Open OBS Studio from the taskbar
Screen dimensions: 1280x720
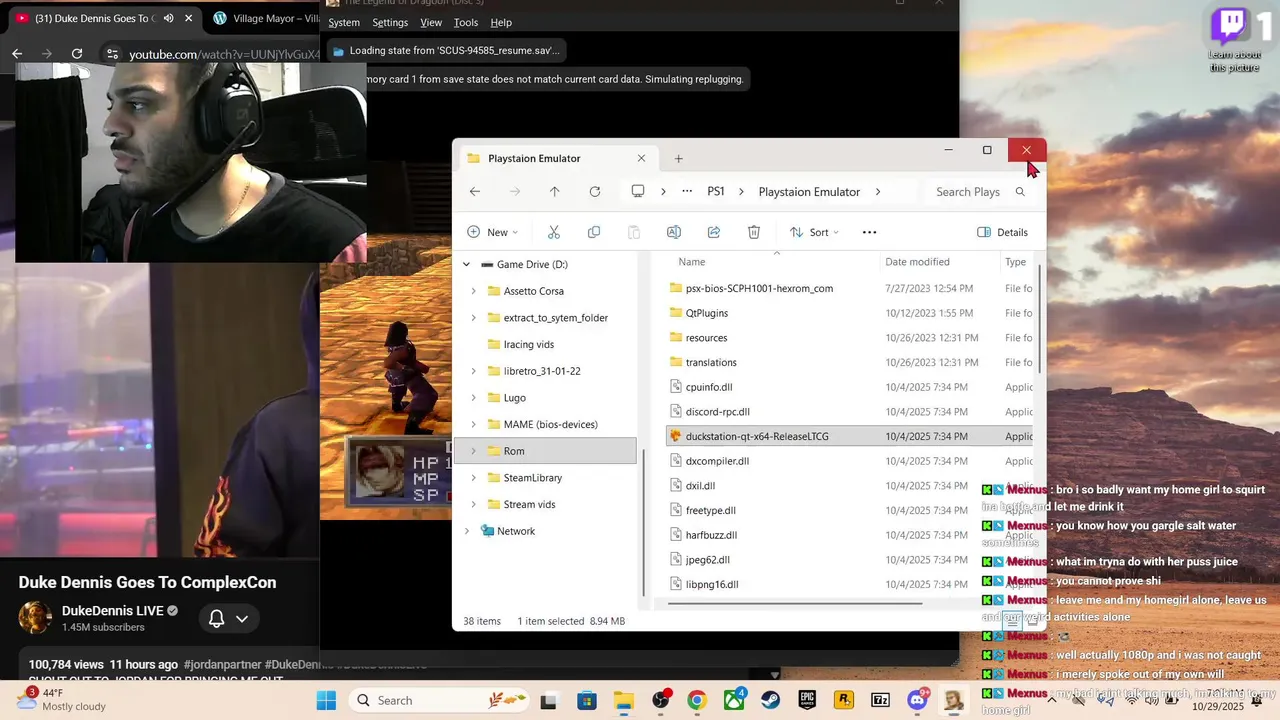coord(661,701)
